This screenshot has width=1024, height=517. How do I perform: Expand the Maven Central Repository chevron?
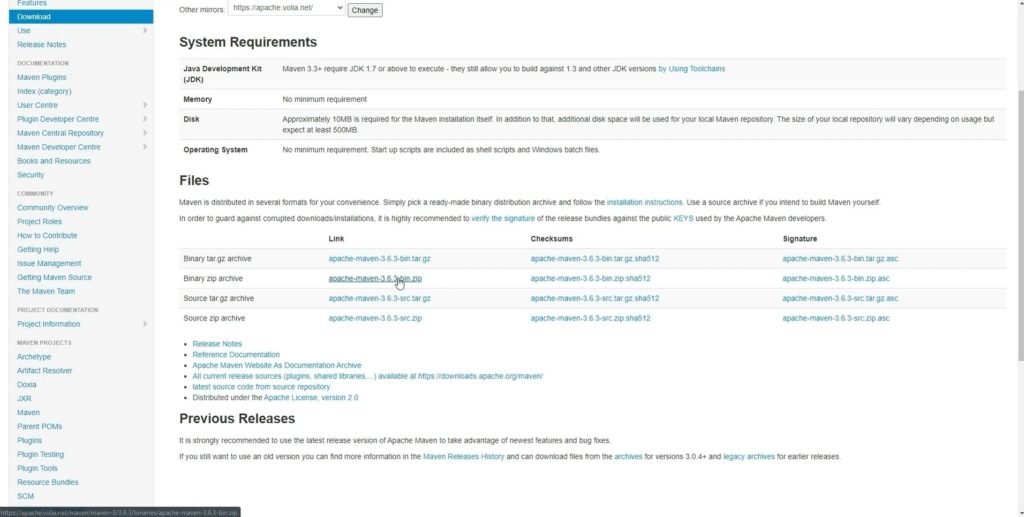pos(144,133)
